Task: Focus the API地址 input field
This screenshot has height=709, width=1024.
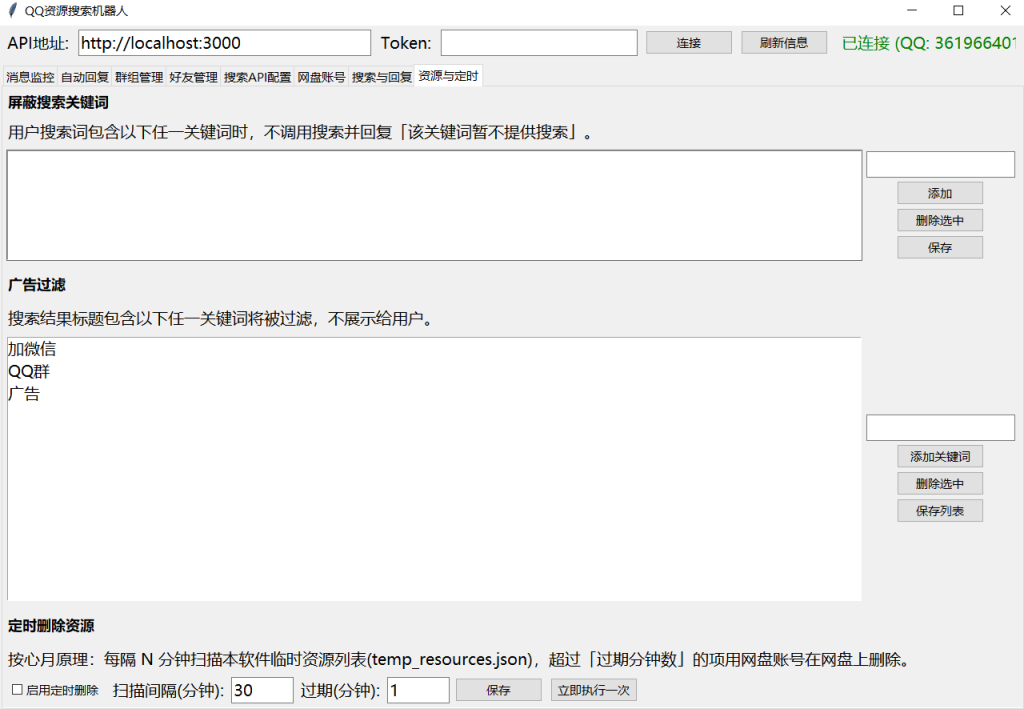Action: point(224,43)
